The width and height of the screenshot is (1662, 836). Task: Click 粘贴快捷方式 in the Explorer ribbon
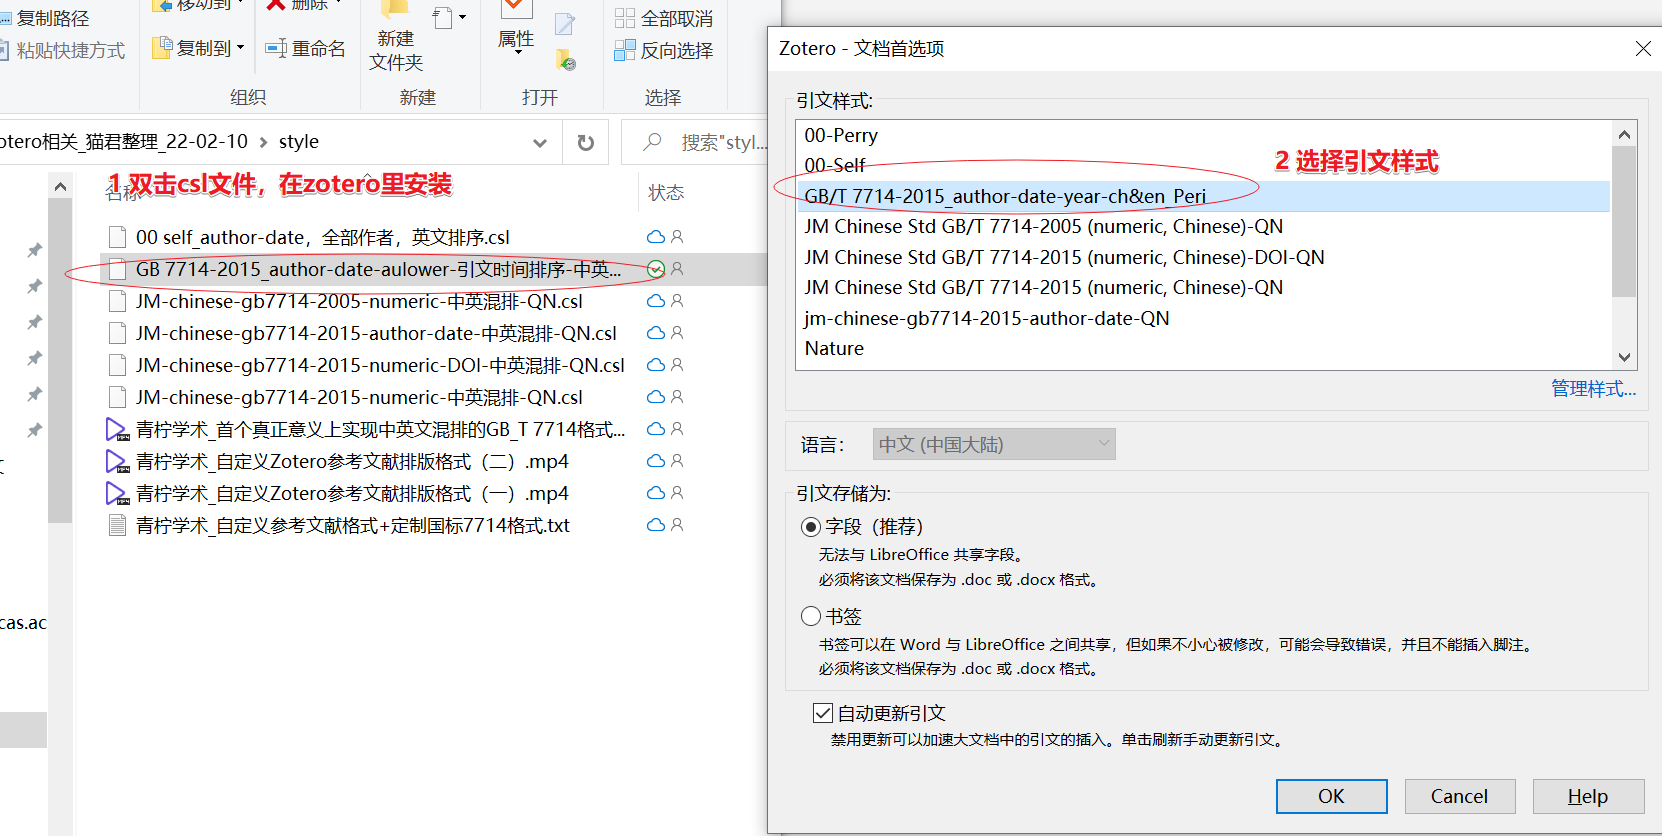(x=62, y=50)
